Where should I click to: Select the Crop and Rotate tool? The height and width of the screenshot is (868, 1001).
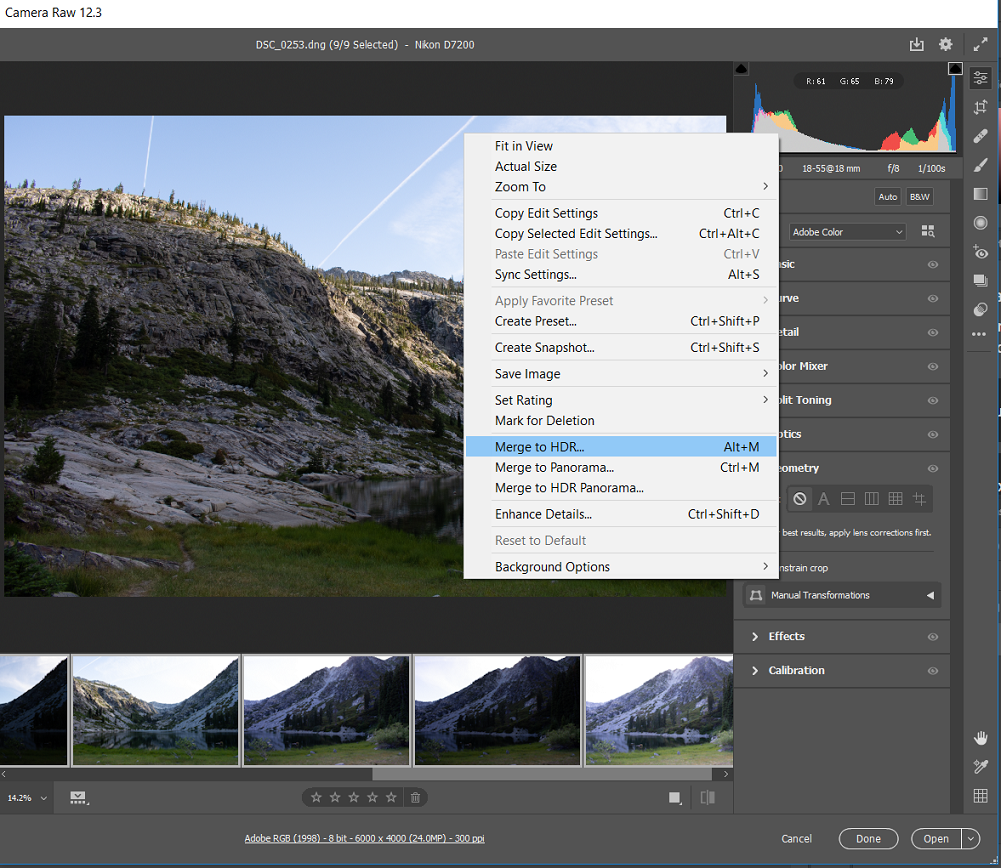[980, 107]
